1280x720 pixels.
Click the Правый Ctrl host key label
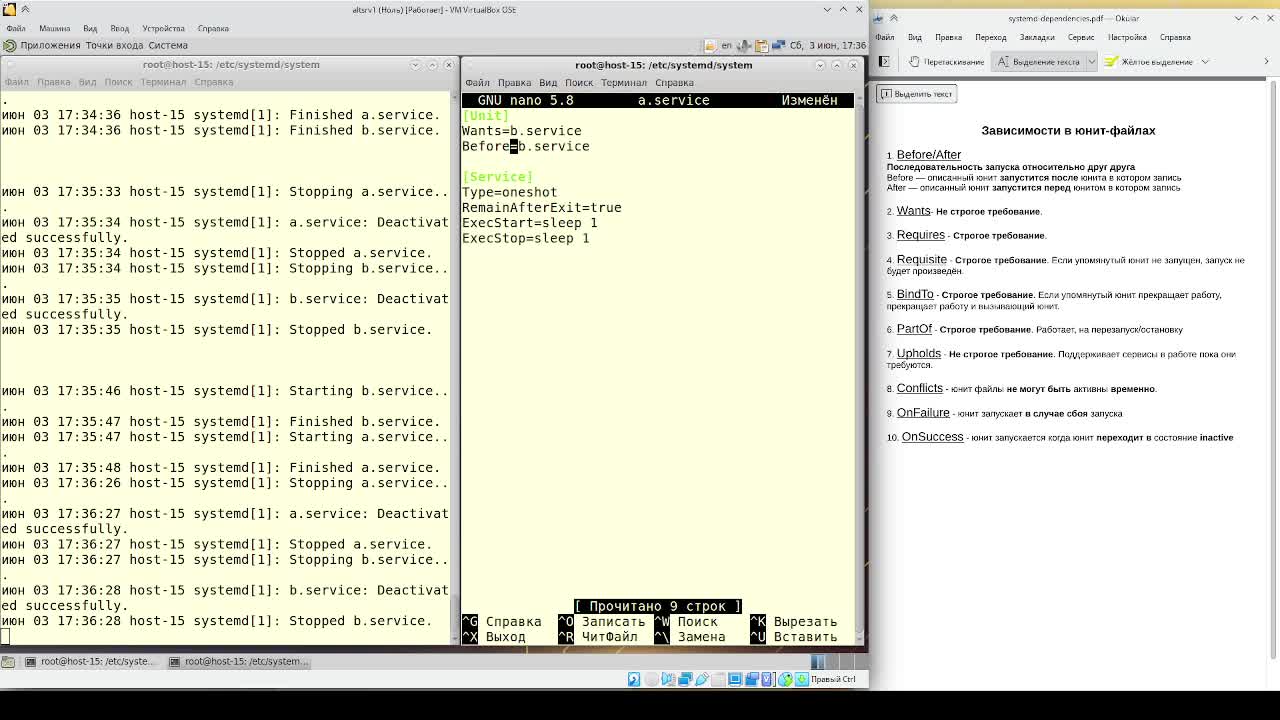(833, 679)
